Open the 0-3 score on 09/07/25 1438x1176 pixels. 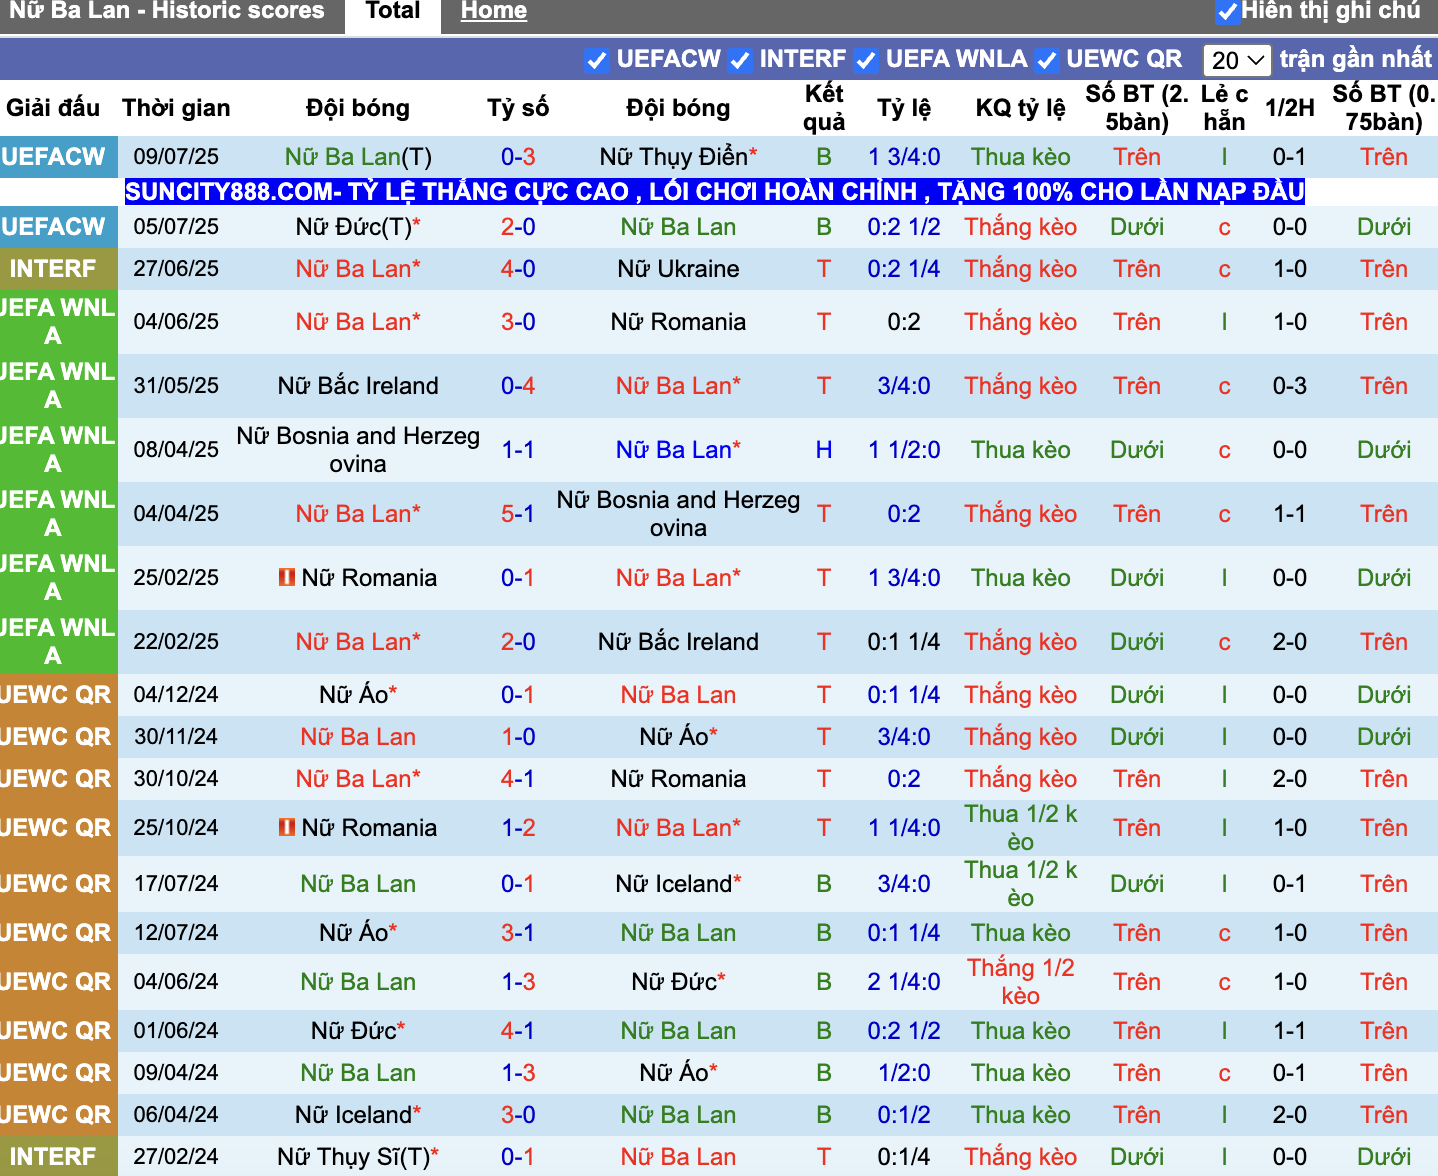[x=518, y=157]
